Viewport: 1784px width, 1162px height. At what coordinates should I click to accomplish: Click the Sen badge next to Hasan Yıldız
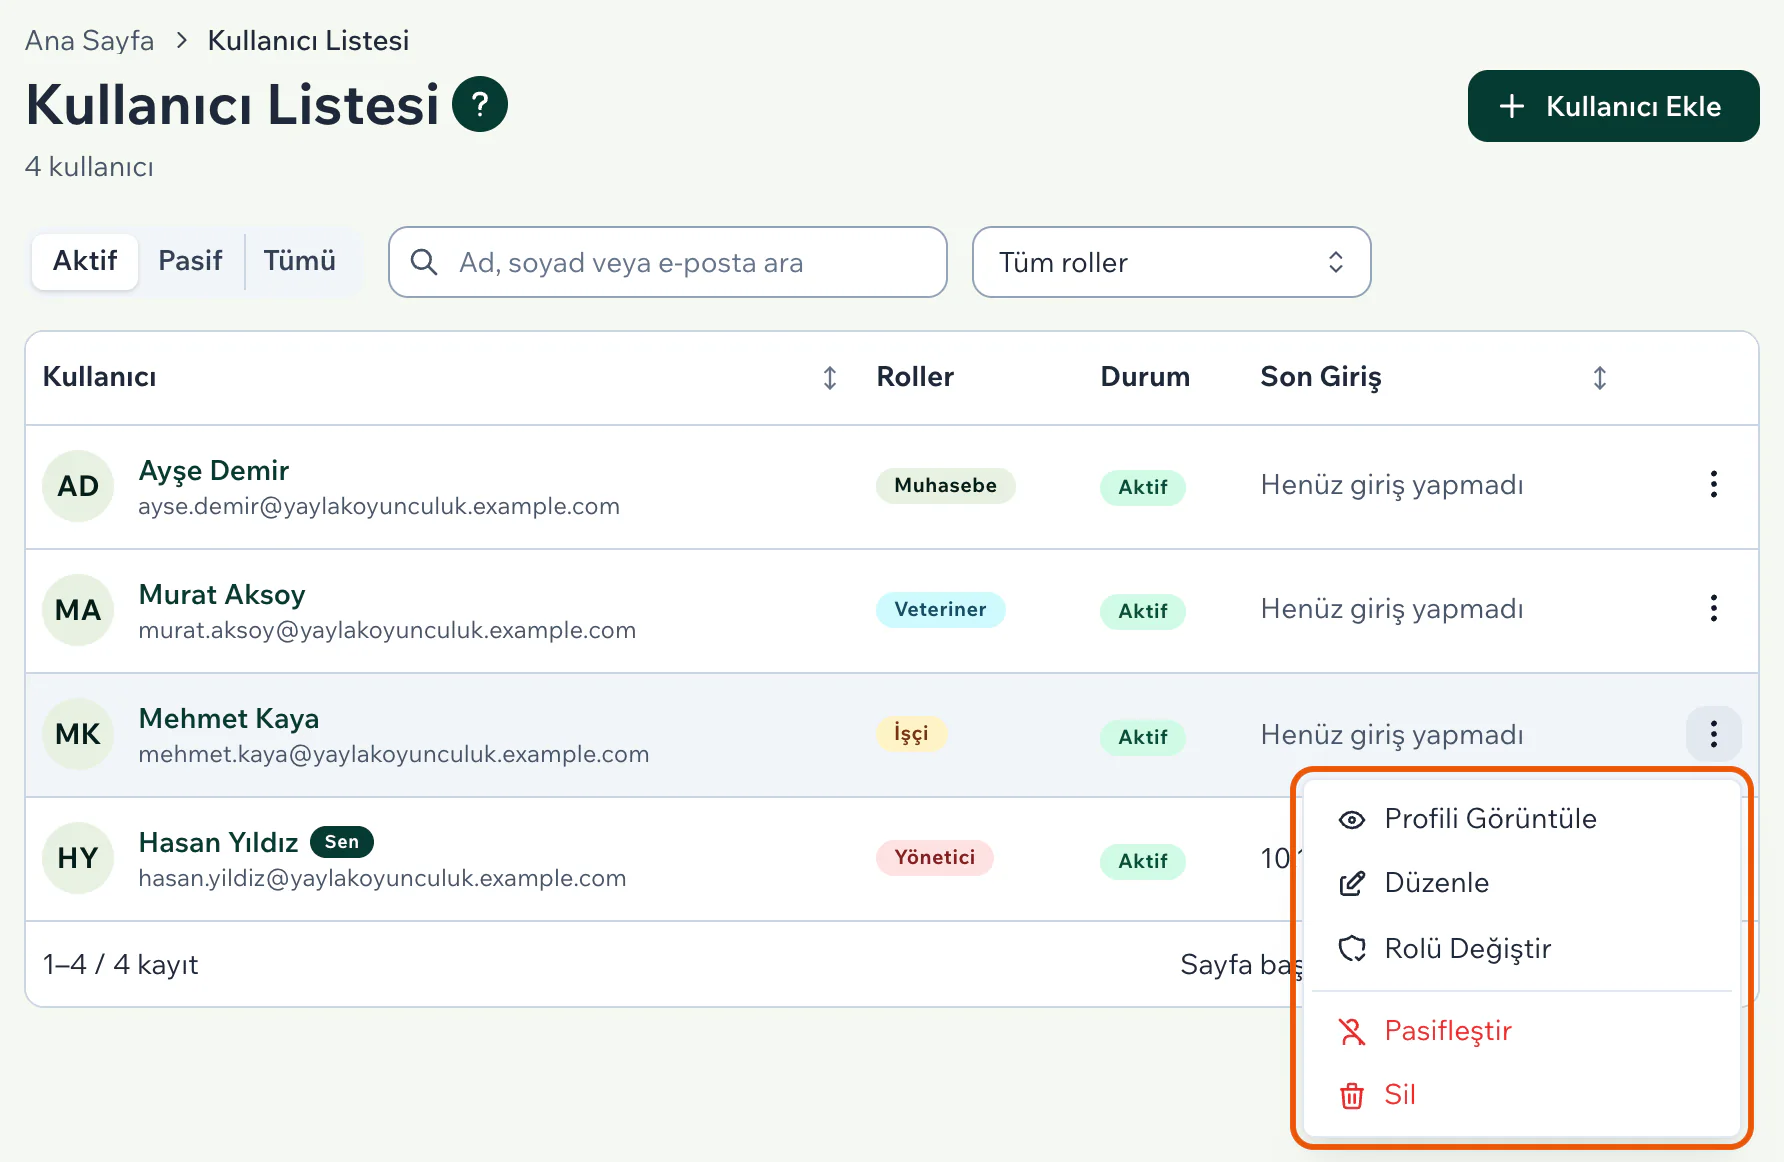342,842
